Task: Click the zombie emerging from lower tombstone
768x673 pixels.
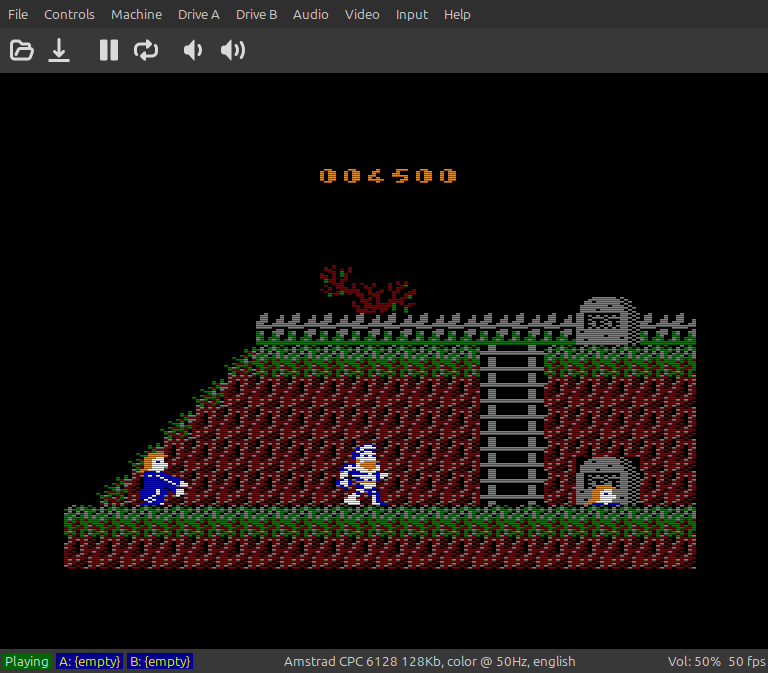Action: pyautogui.click(x=602, y=495)
